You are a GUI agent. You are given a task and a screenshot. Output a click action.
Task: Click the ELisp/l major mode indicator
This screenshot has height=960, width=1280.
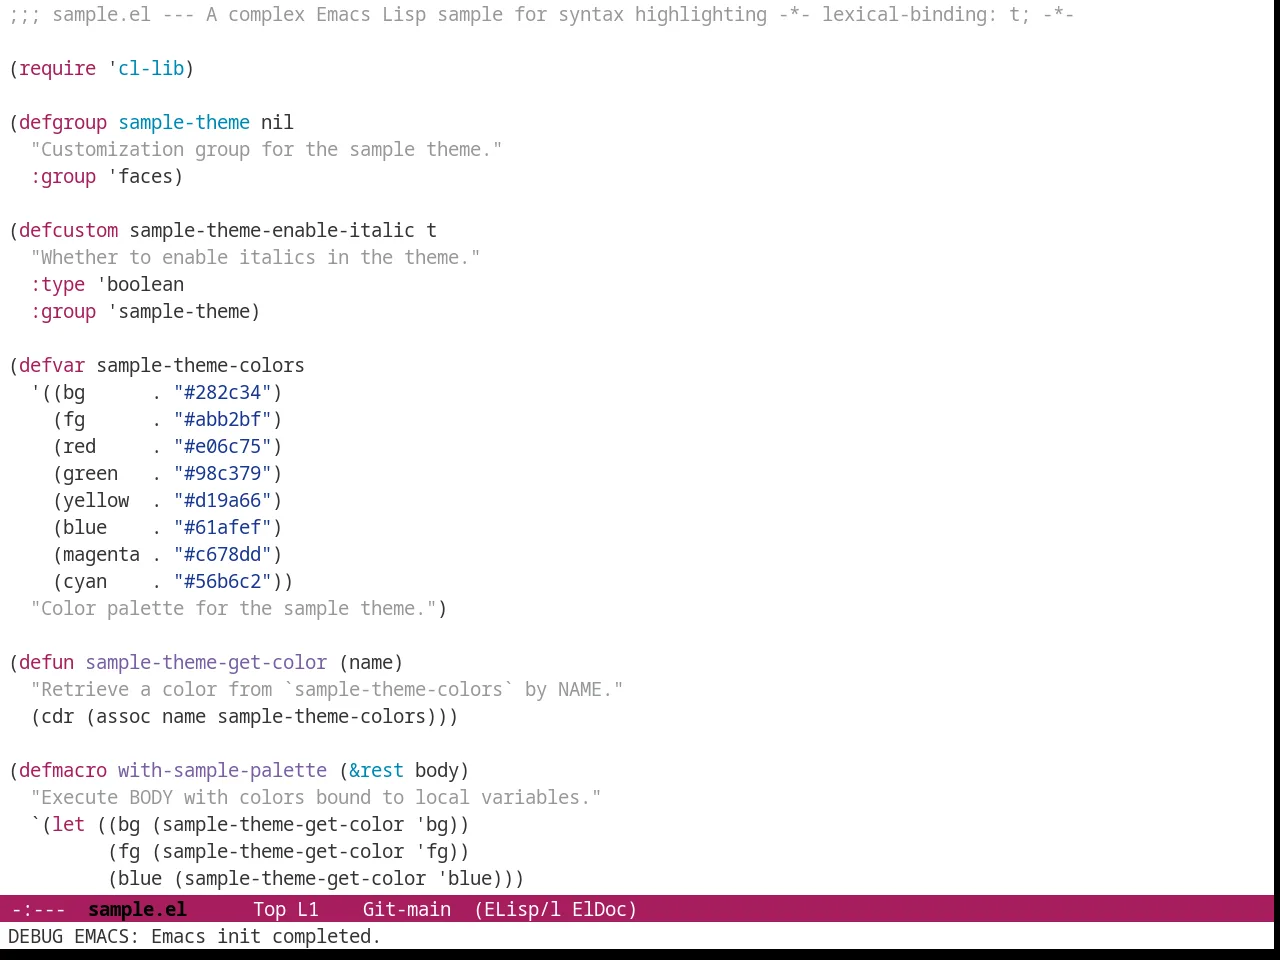click(517, 909)
